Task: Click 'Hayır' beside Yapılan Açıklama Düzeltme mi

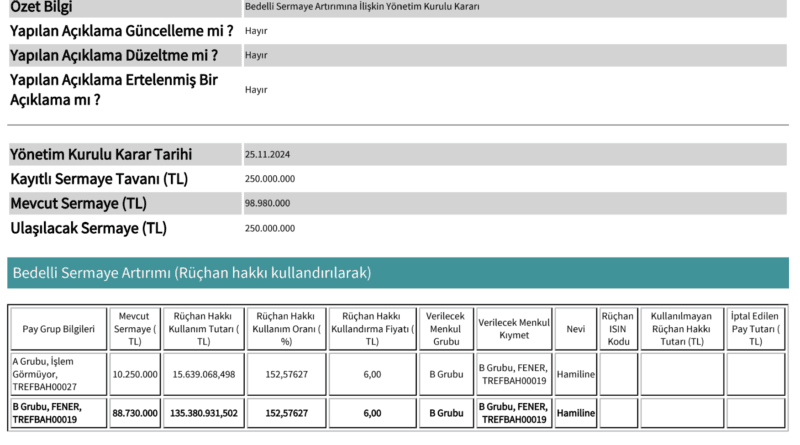Action: point(256,55)
